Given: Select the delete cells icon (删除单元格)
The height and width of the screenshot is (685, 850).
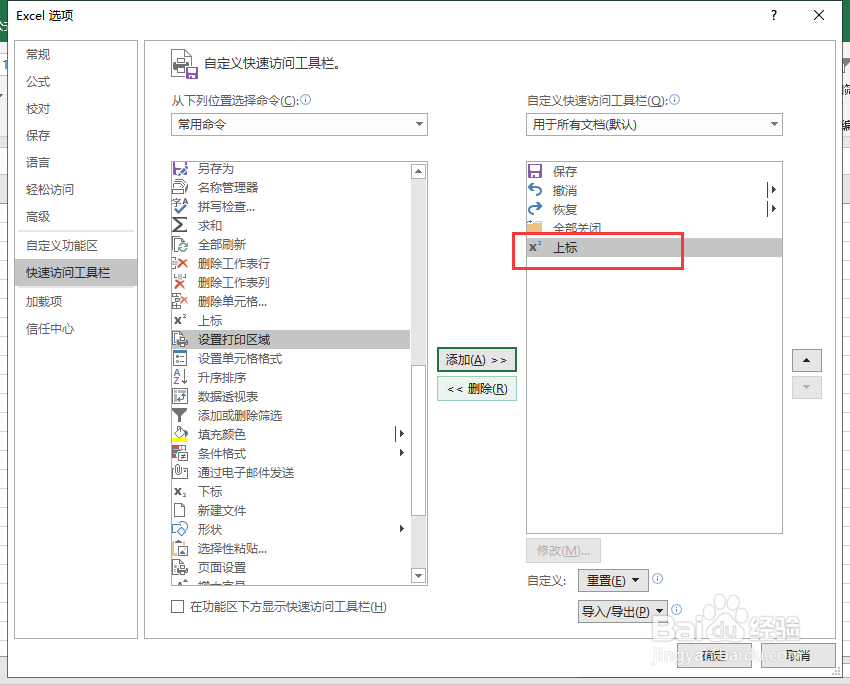Looking at the screenshot, I should (180, 301).
